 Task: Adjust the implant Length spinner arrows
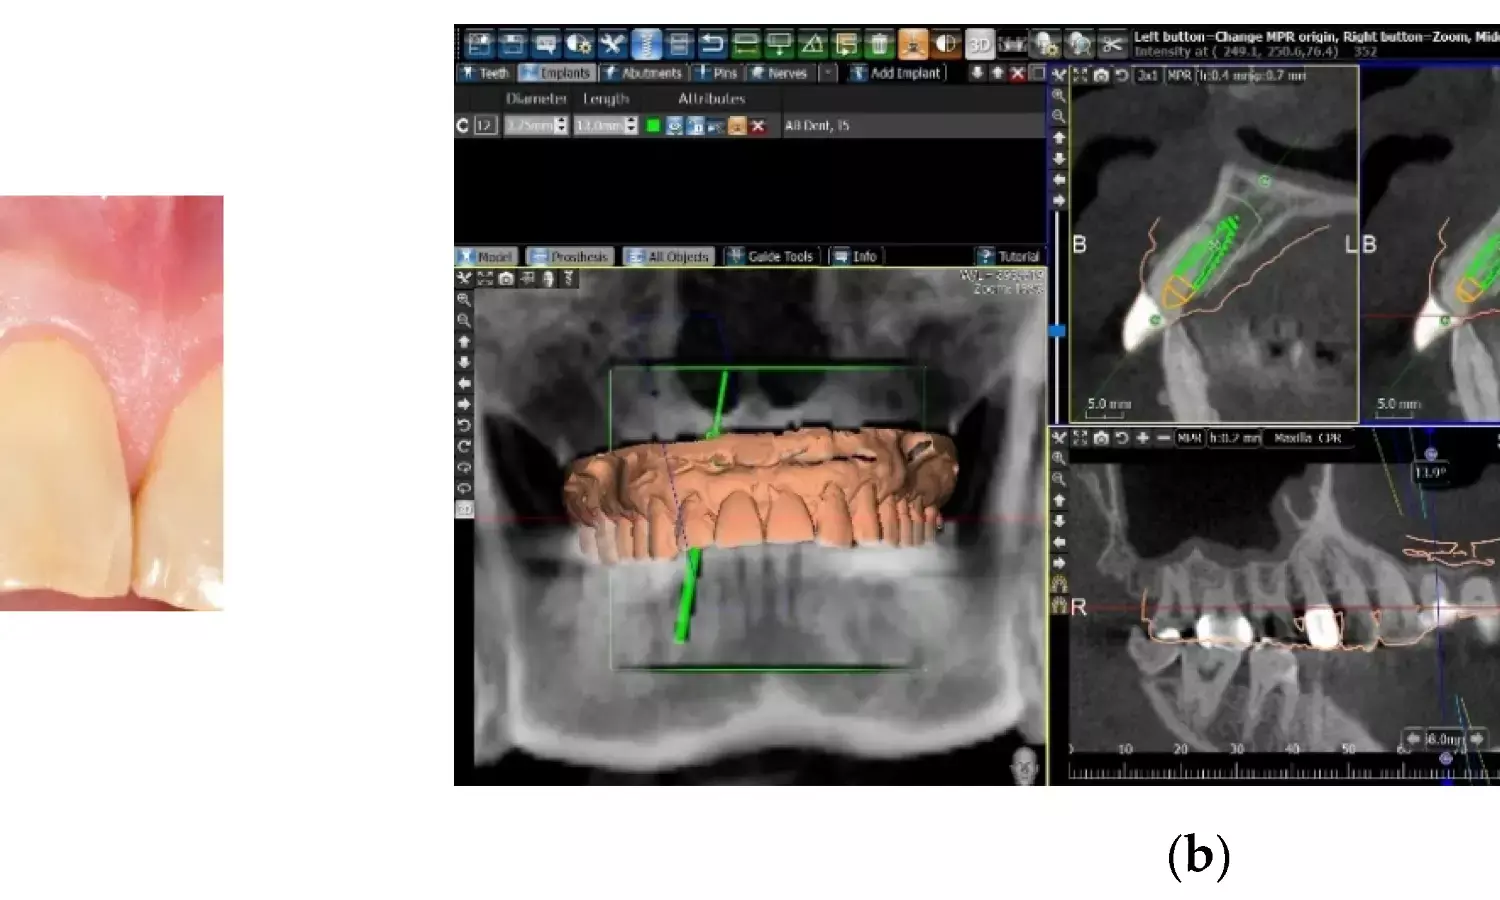tap(631, 125)
